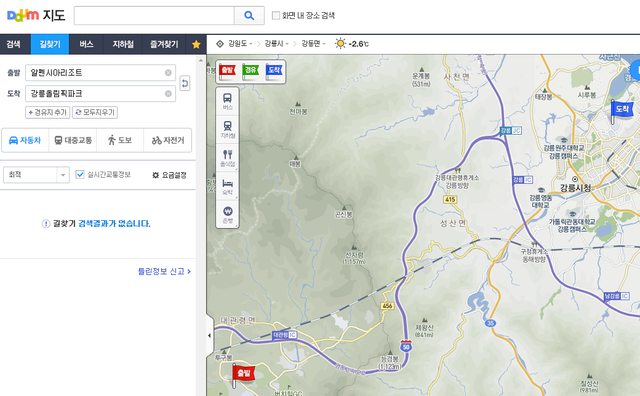
Task: Show restaurants on map
Action: click(x=227, y=158)
